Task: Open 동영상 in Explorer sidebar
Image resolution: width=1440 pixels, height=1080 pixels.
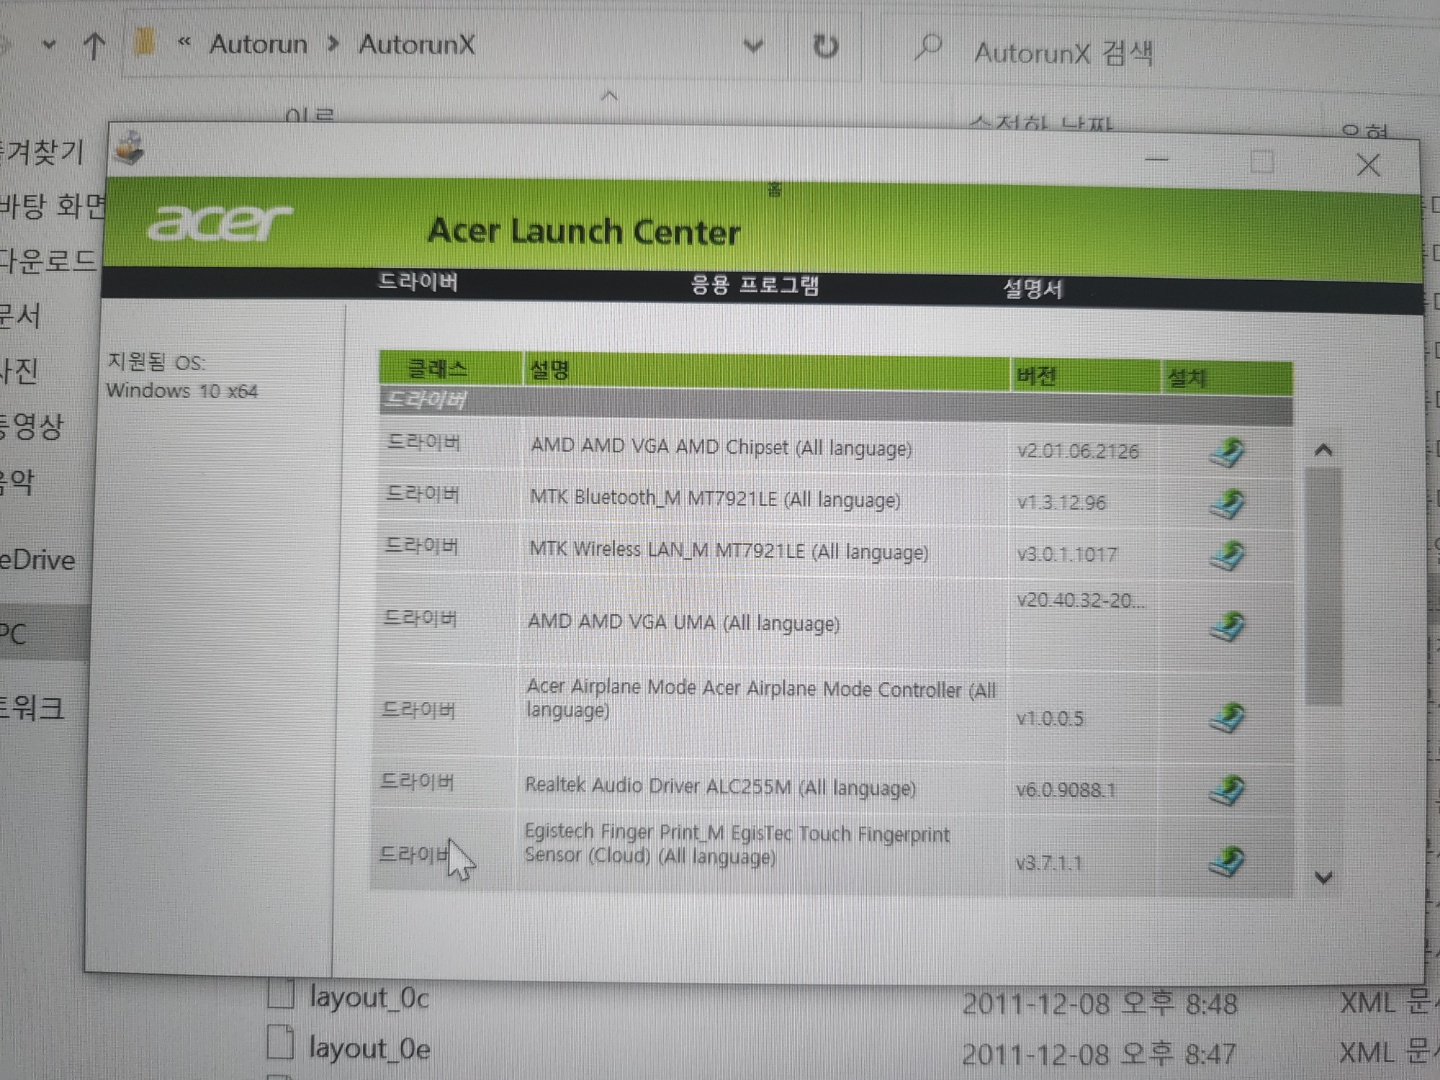Action: click(31, 427)
